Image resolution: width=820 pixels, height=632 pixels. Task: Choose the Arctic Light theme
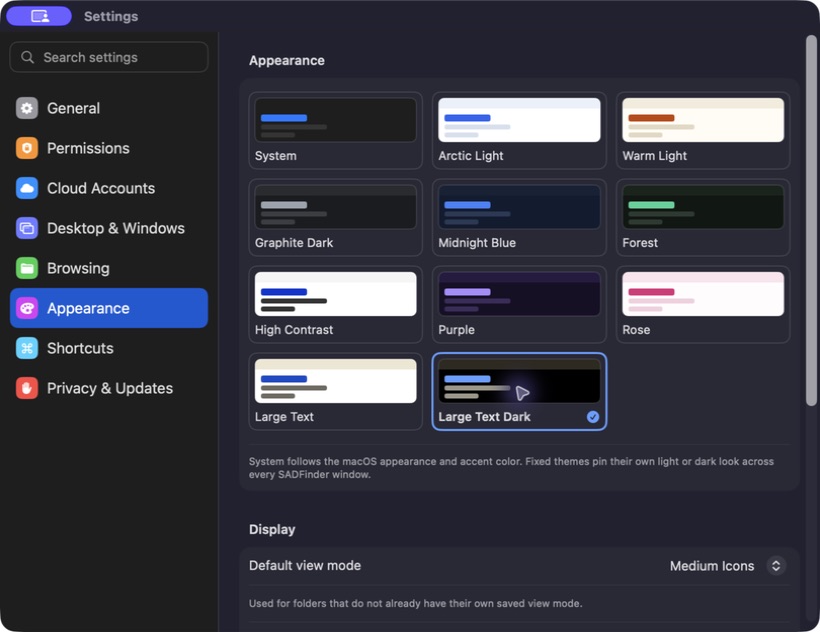pos(519,130)
